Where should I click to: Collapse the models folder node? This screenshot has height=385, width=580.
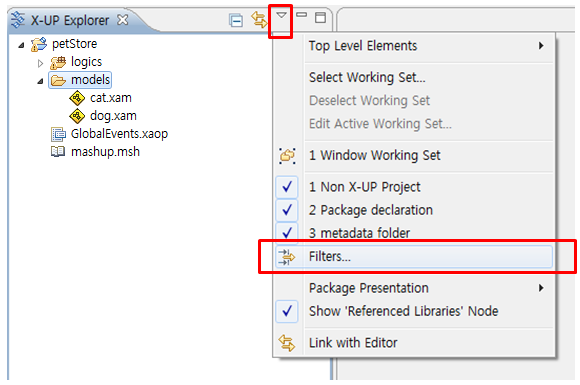tap(40, 81)
